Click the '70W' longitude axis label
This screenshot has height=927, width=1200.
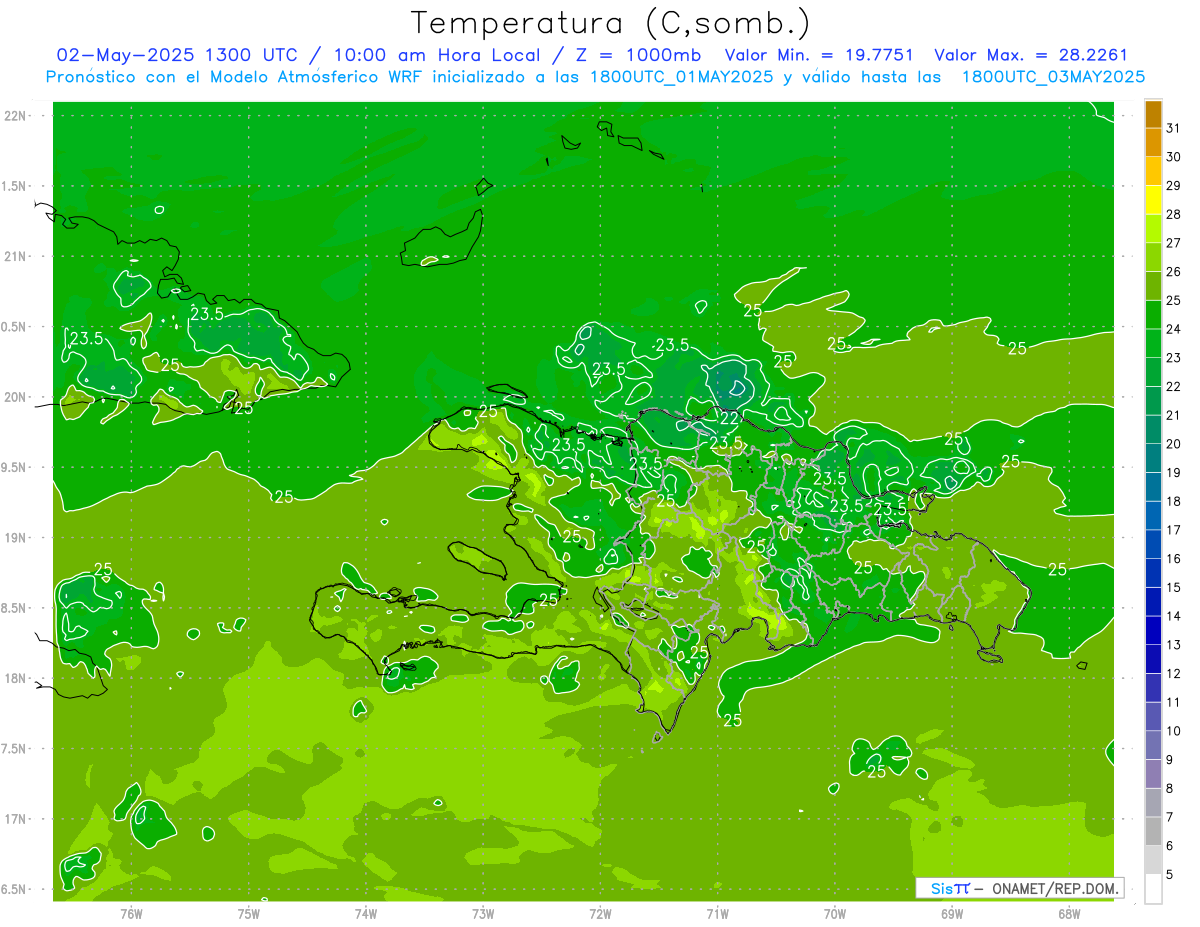pos(835,913)
